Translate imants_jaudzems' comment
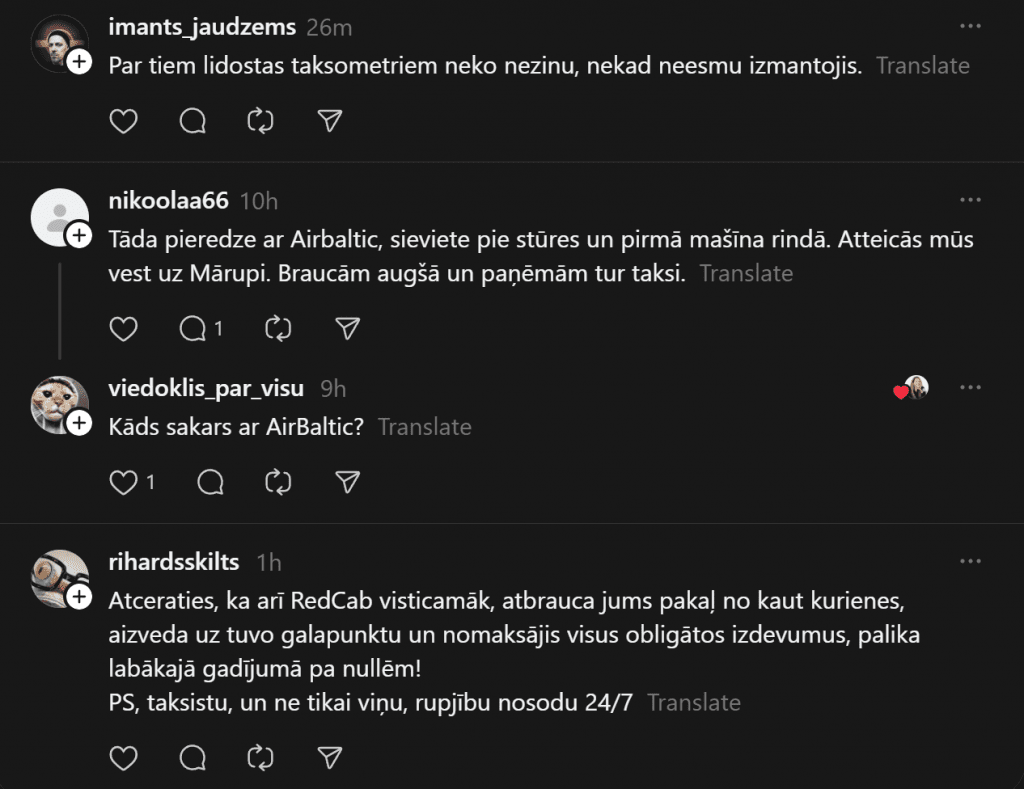Image resolution: width=1024 pixels, height=789 pixels. coord(923,66)
